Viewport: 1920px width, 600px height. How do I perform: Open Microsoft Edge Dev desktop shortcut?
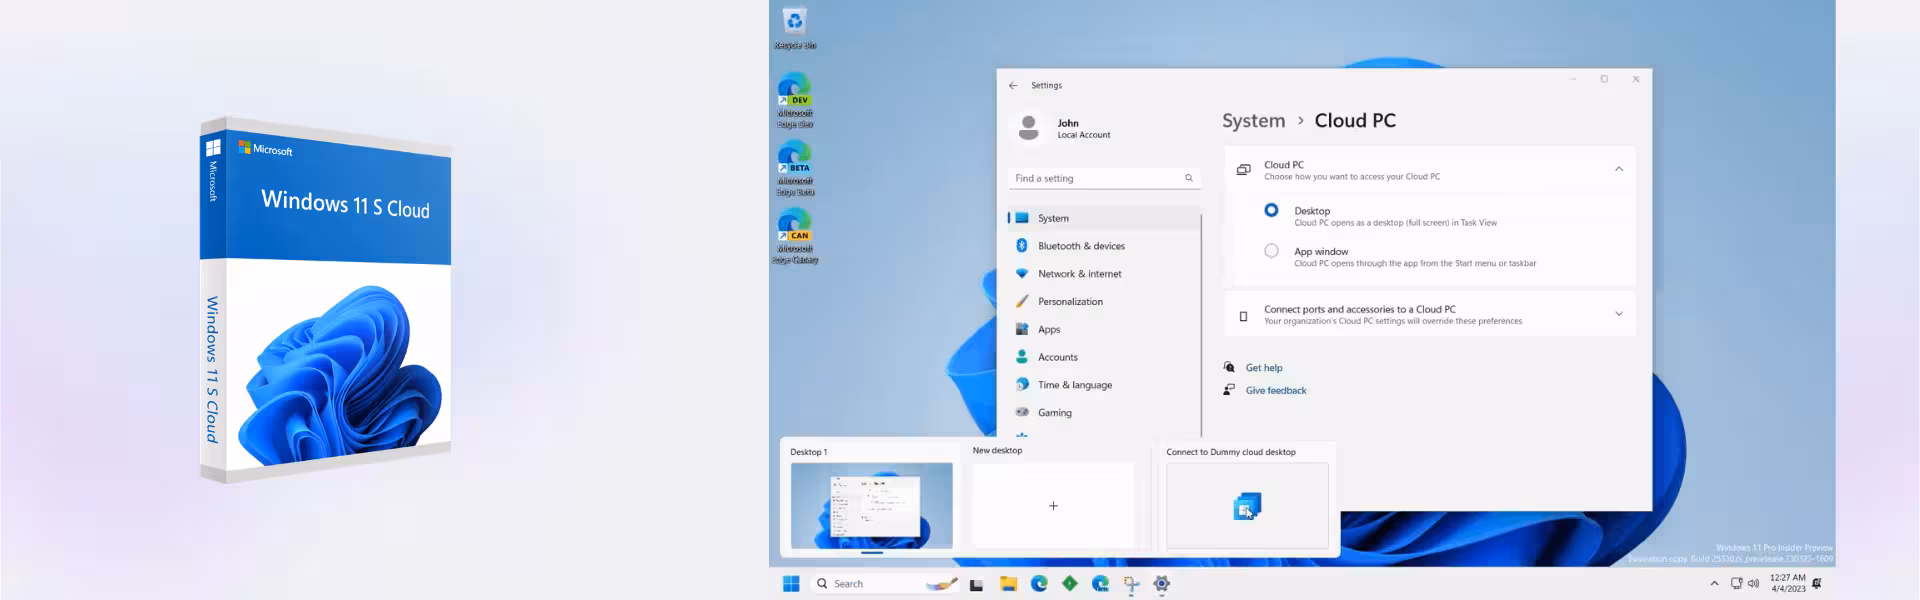click(x=794, y=100)
